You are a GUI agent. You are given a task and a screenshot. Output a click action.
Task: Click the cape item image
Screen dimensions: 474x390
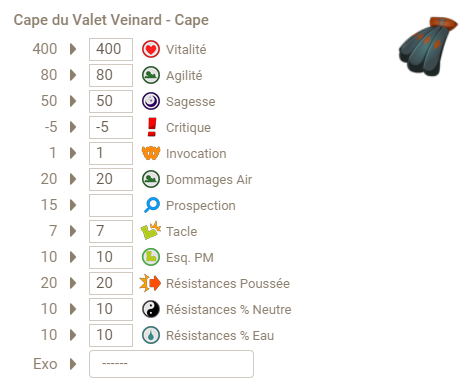pos(428,46)
